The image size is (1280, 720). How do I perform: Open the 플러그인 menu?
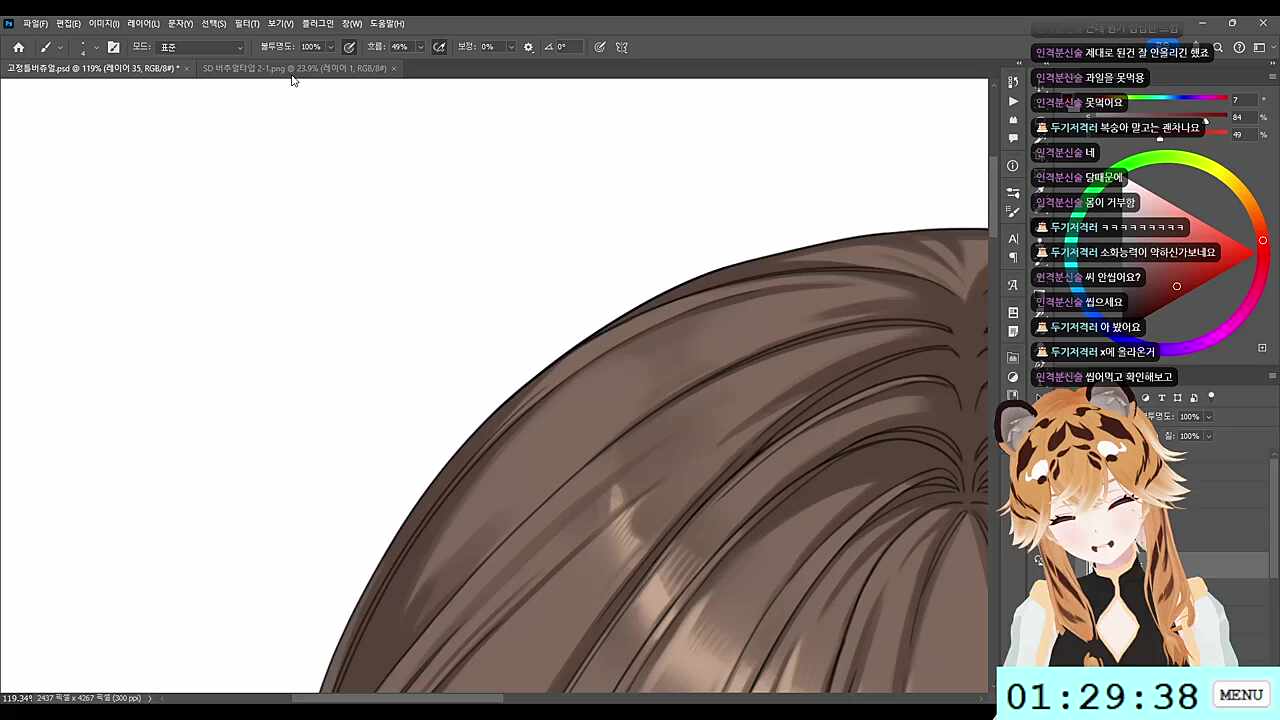click(318, 23)
